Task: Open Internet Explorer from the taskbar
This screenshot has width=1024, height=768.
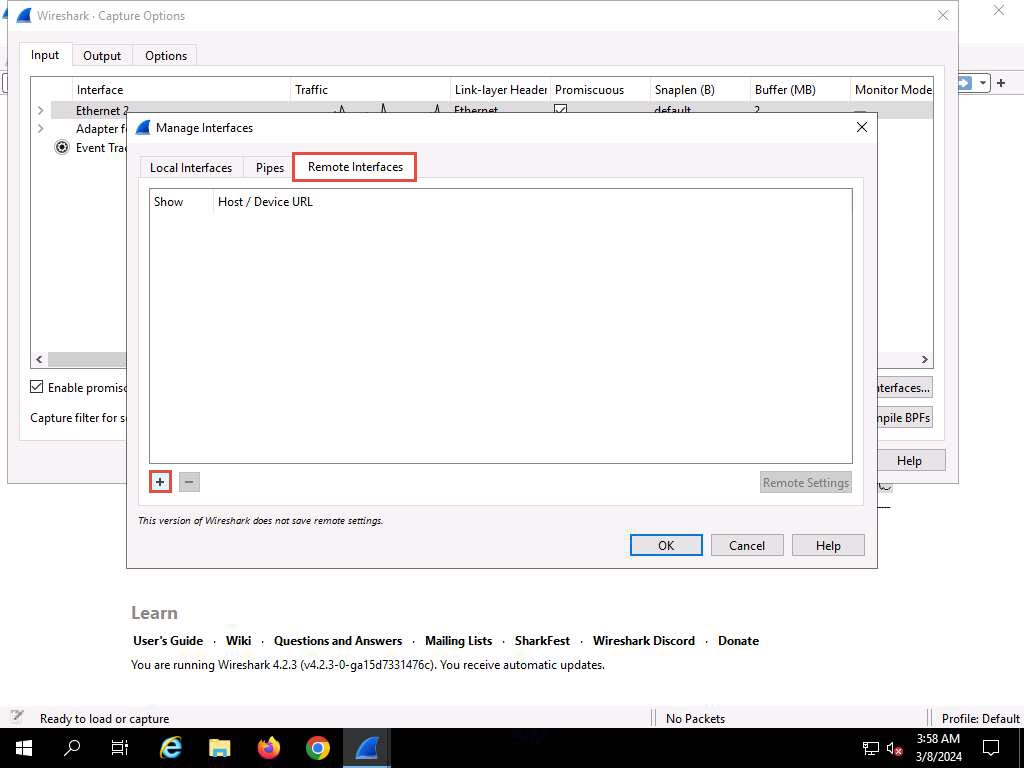Action: pos(171,748)
